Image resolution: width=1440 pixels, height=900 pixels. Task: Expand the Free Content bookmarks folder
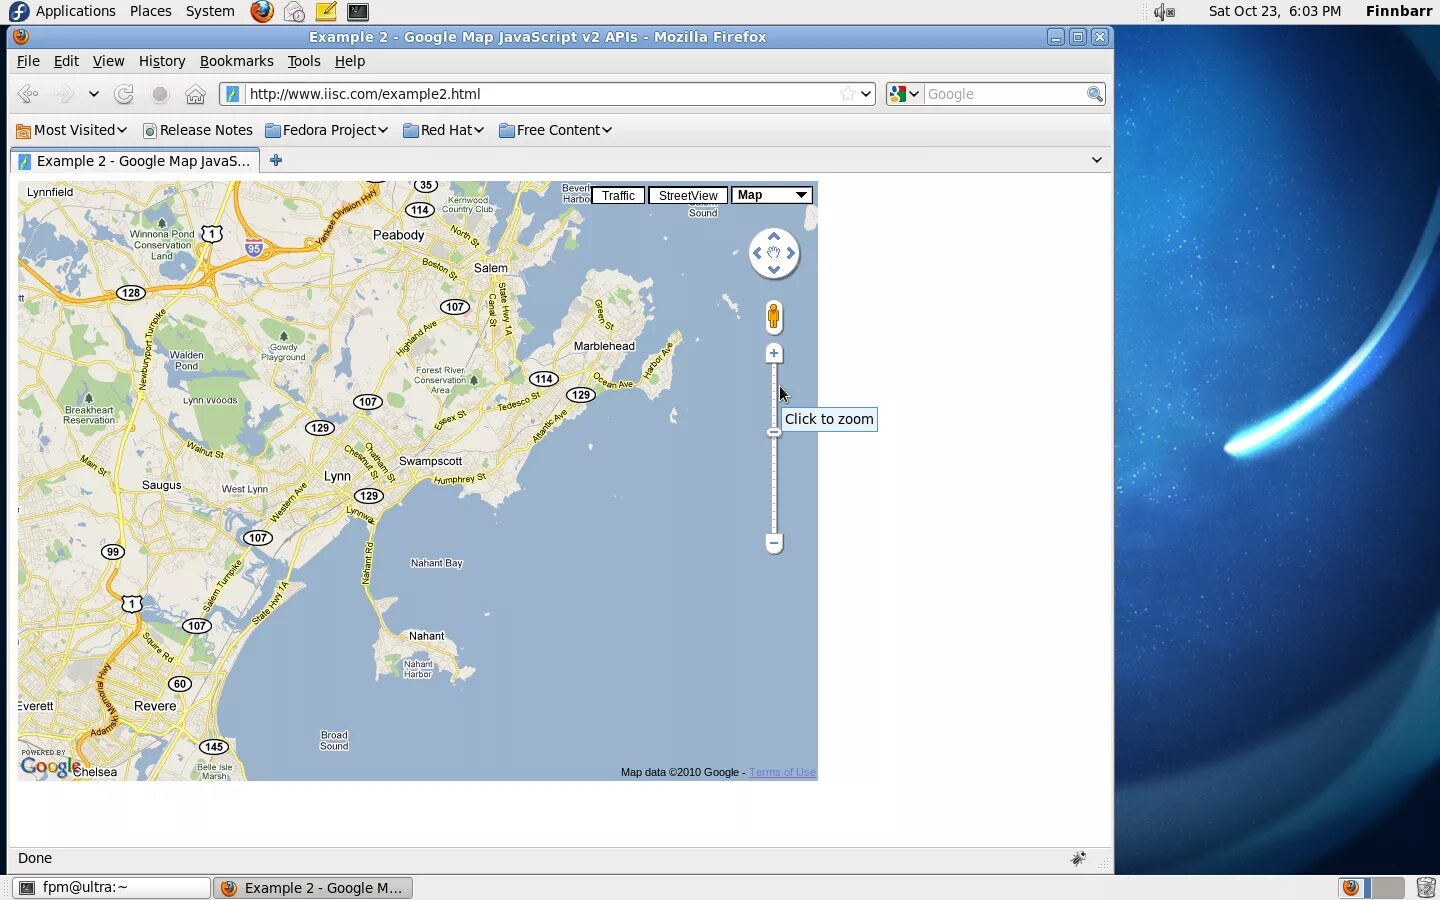(x=555, y=130)
